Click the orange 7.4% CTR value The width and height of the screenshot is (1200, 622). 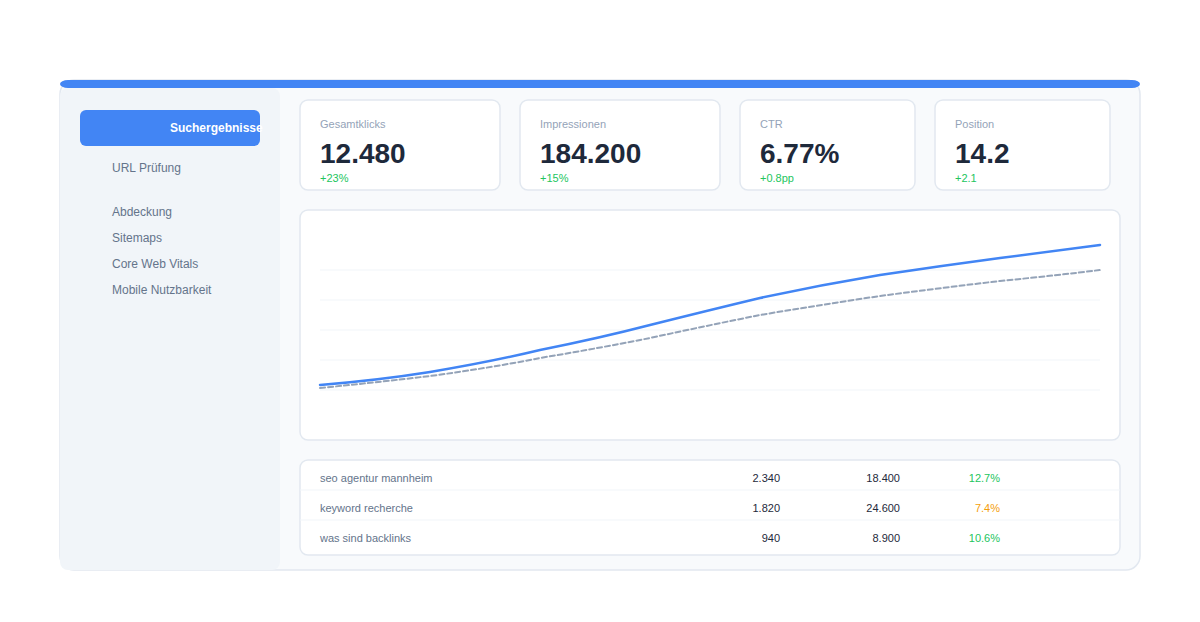pyautogui.click(x=987, y=508)
